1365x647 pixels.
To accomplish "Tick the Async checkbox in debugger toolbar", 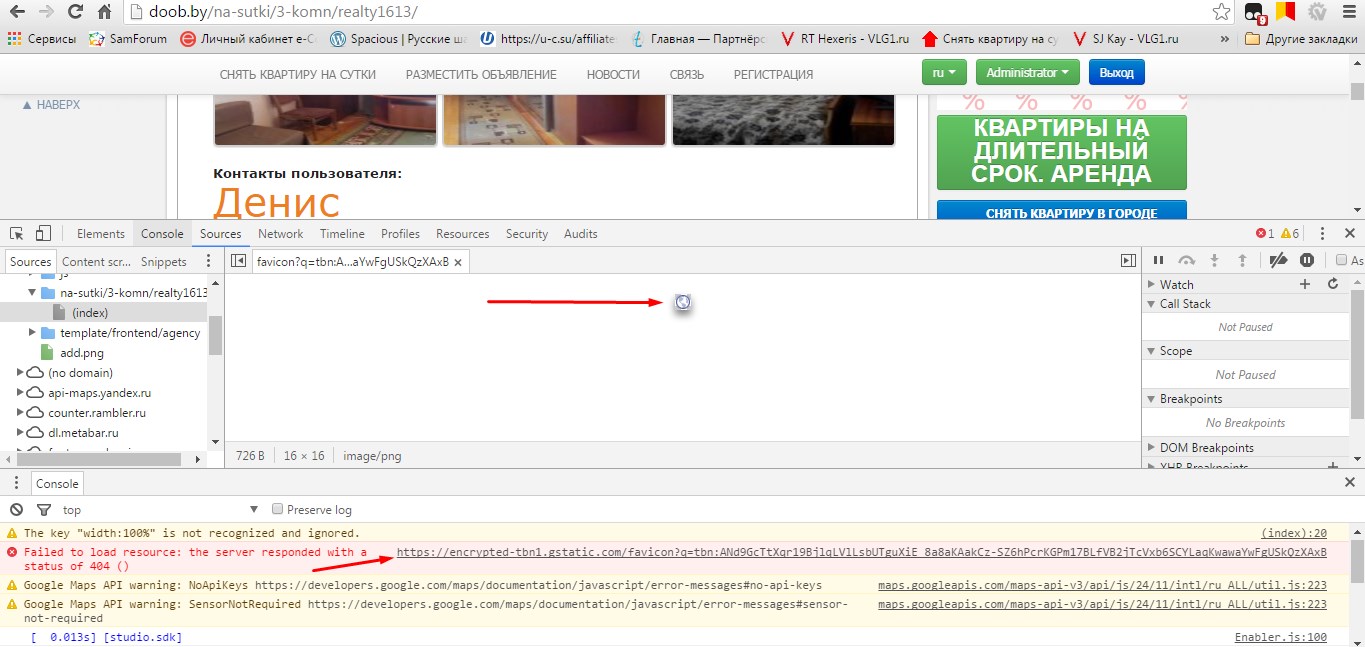I will [x=1342, y=260].
